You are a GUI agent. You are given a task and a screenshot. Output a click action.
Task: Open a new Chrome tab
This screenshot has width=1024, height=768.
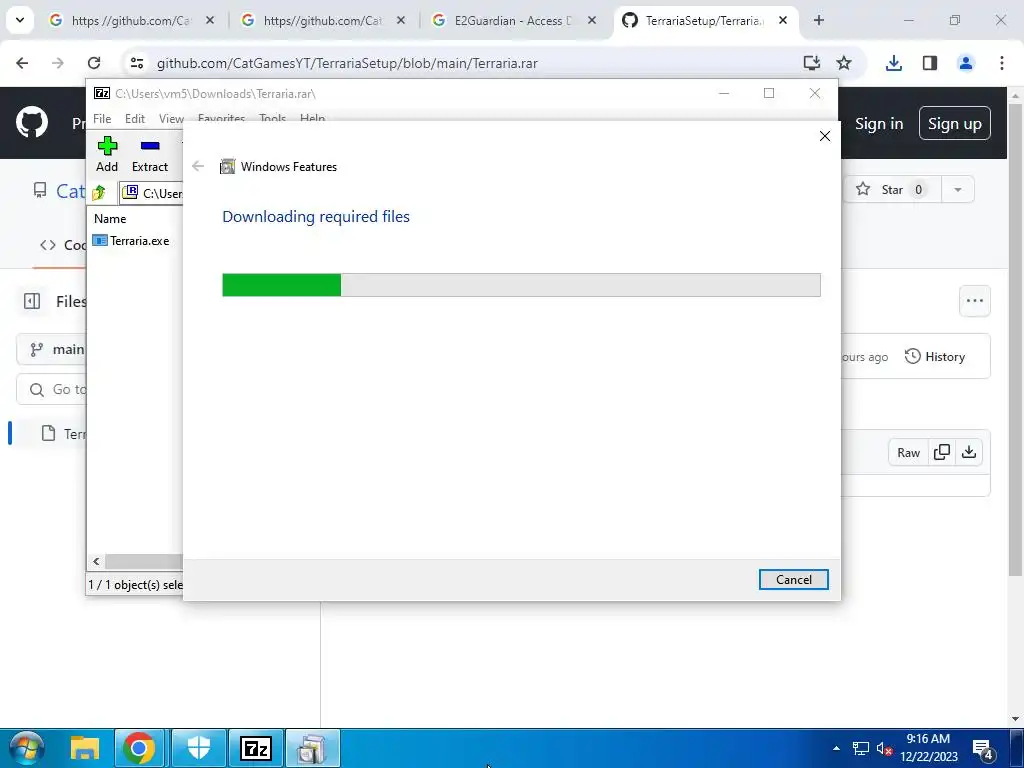click(x=819, y=20)
